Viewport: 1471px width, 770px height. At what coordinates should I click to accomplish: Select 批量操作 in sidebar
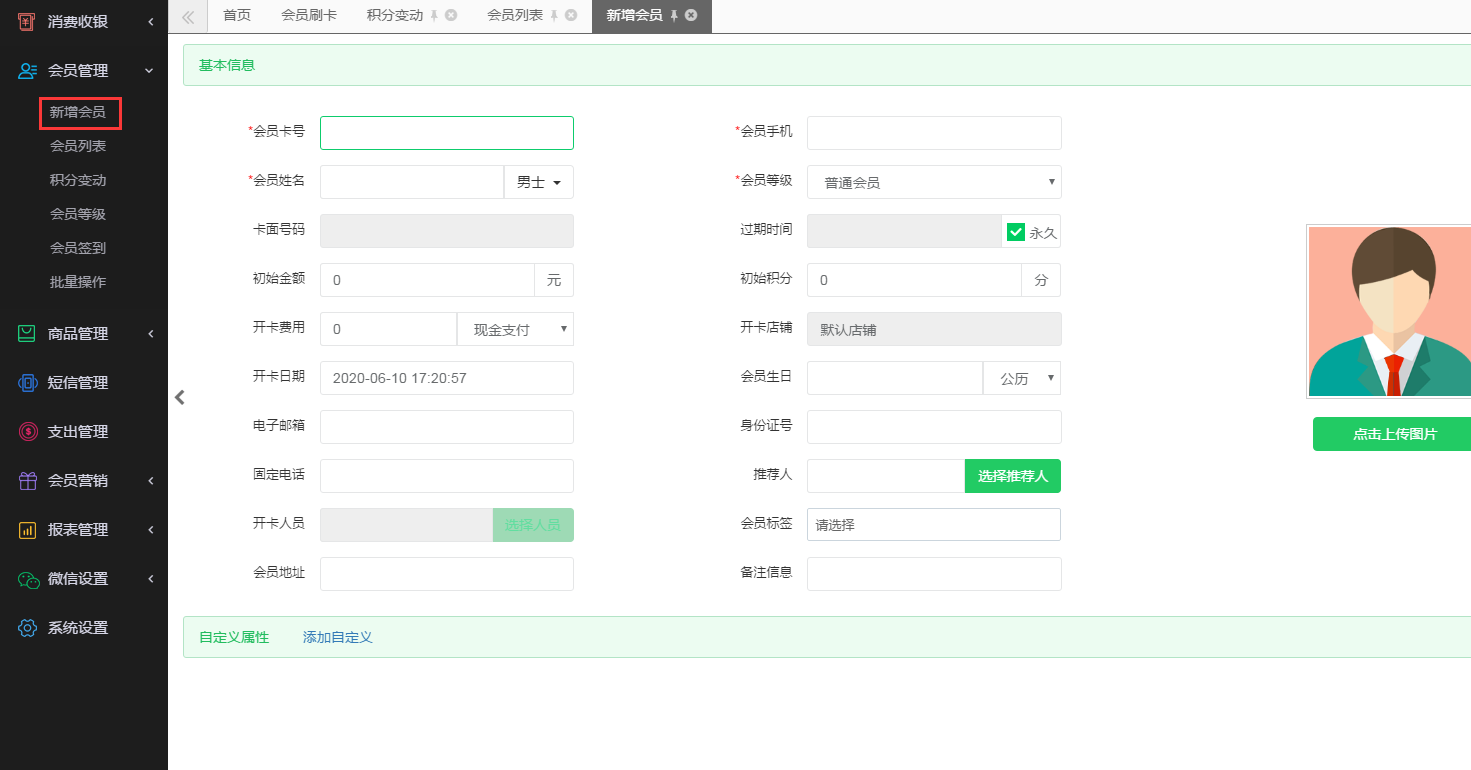pos(78,282)
